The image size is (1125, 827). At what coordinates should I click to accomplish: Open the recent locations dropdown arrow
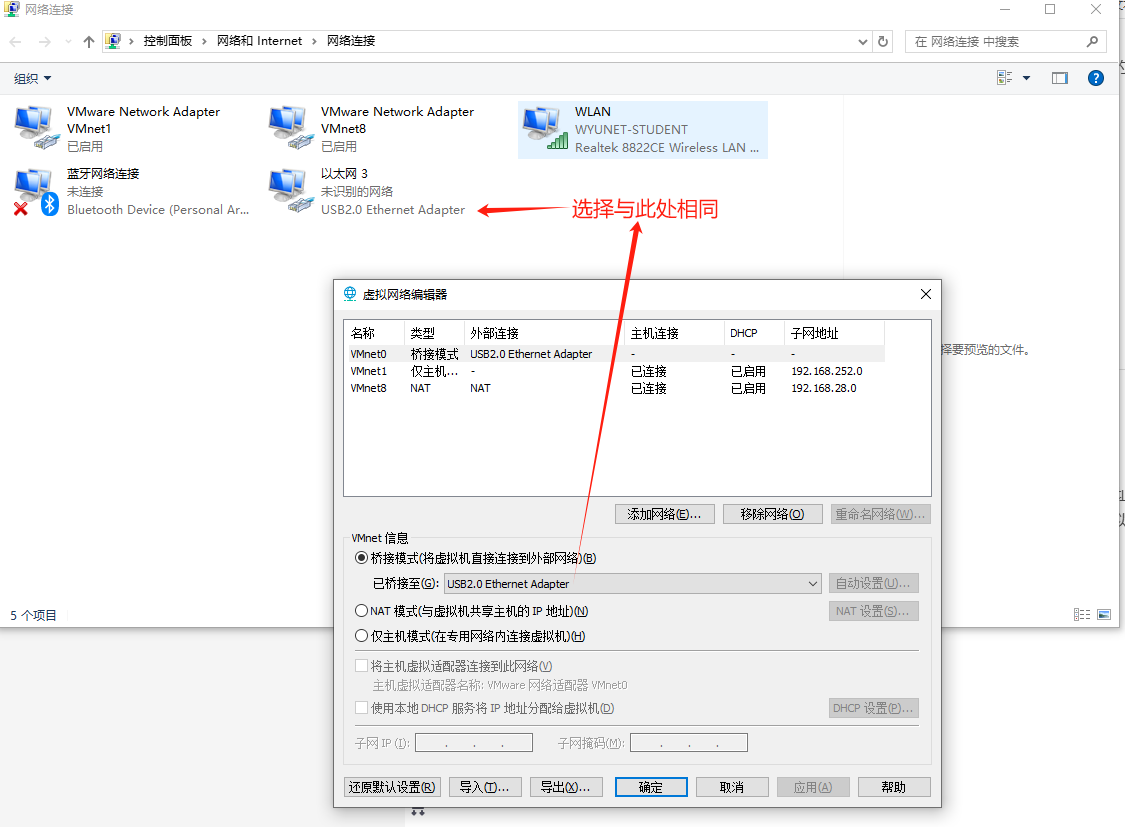point(68,42)
